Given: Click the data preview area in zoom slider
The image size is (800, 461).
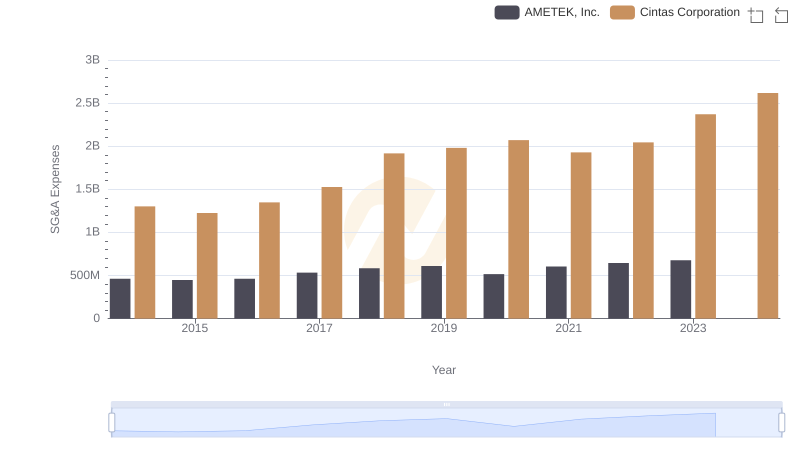Looking at the screenshot, I should [446, 423].
